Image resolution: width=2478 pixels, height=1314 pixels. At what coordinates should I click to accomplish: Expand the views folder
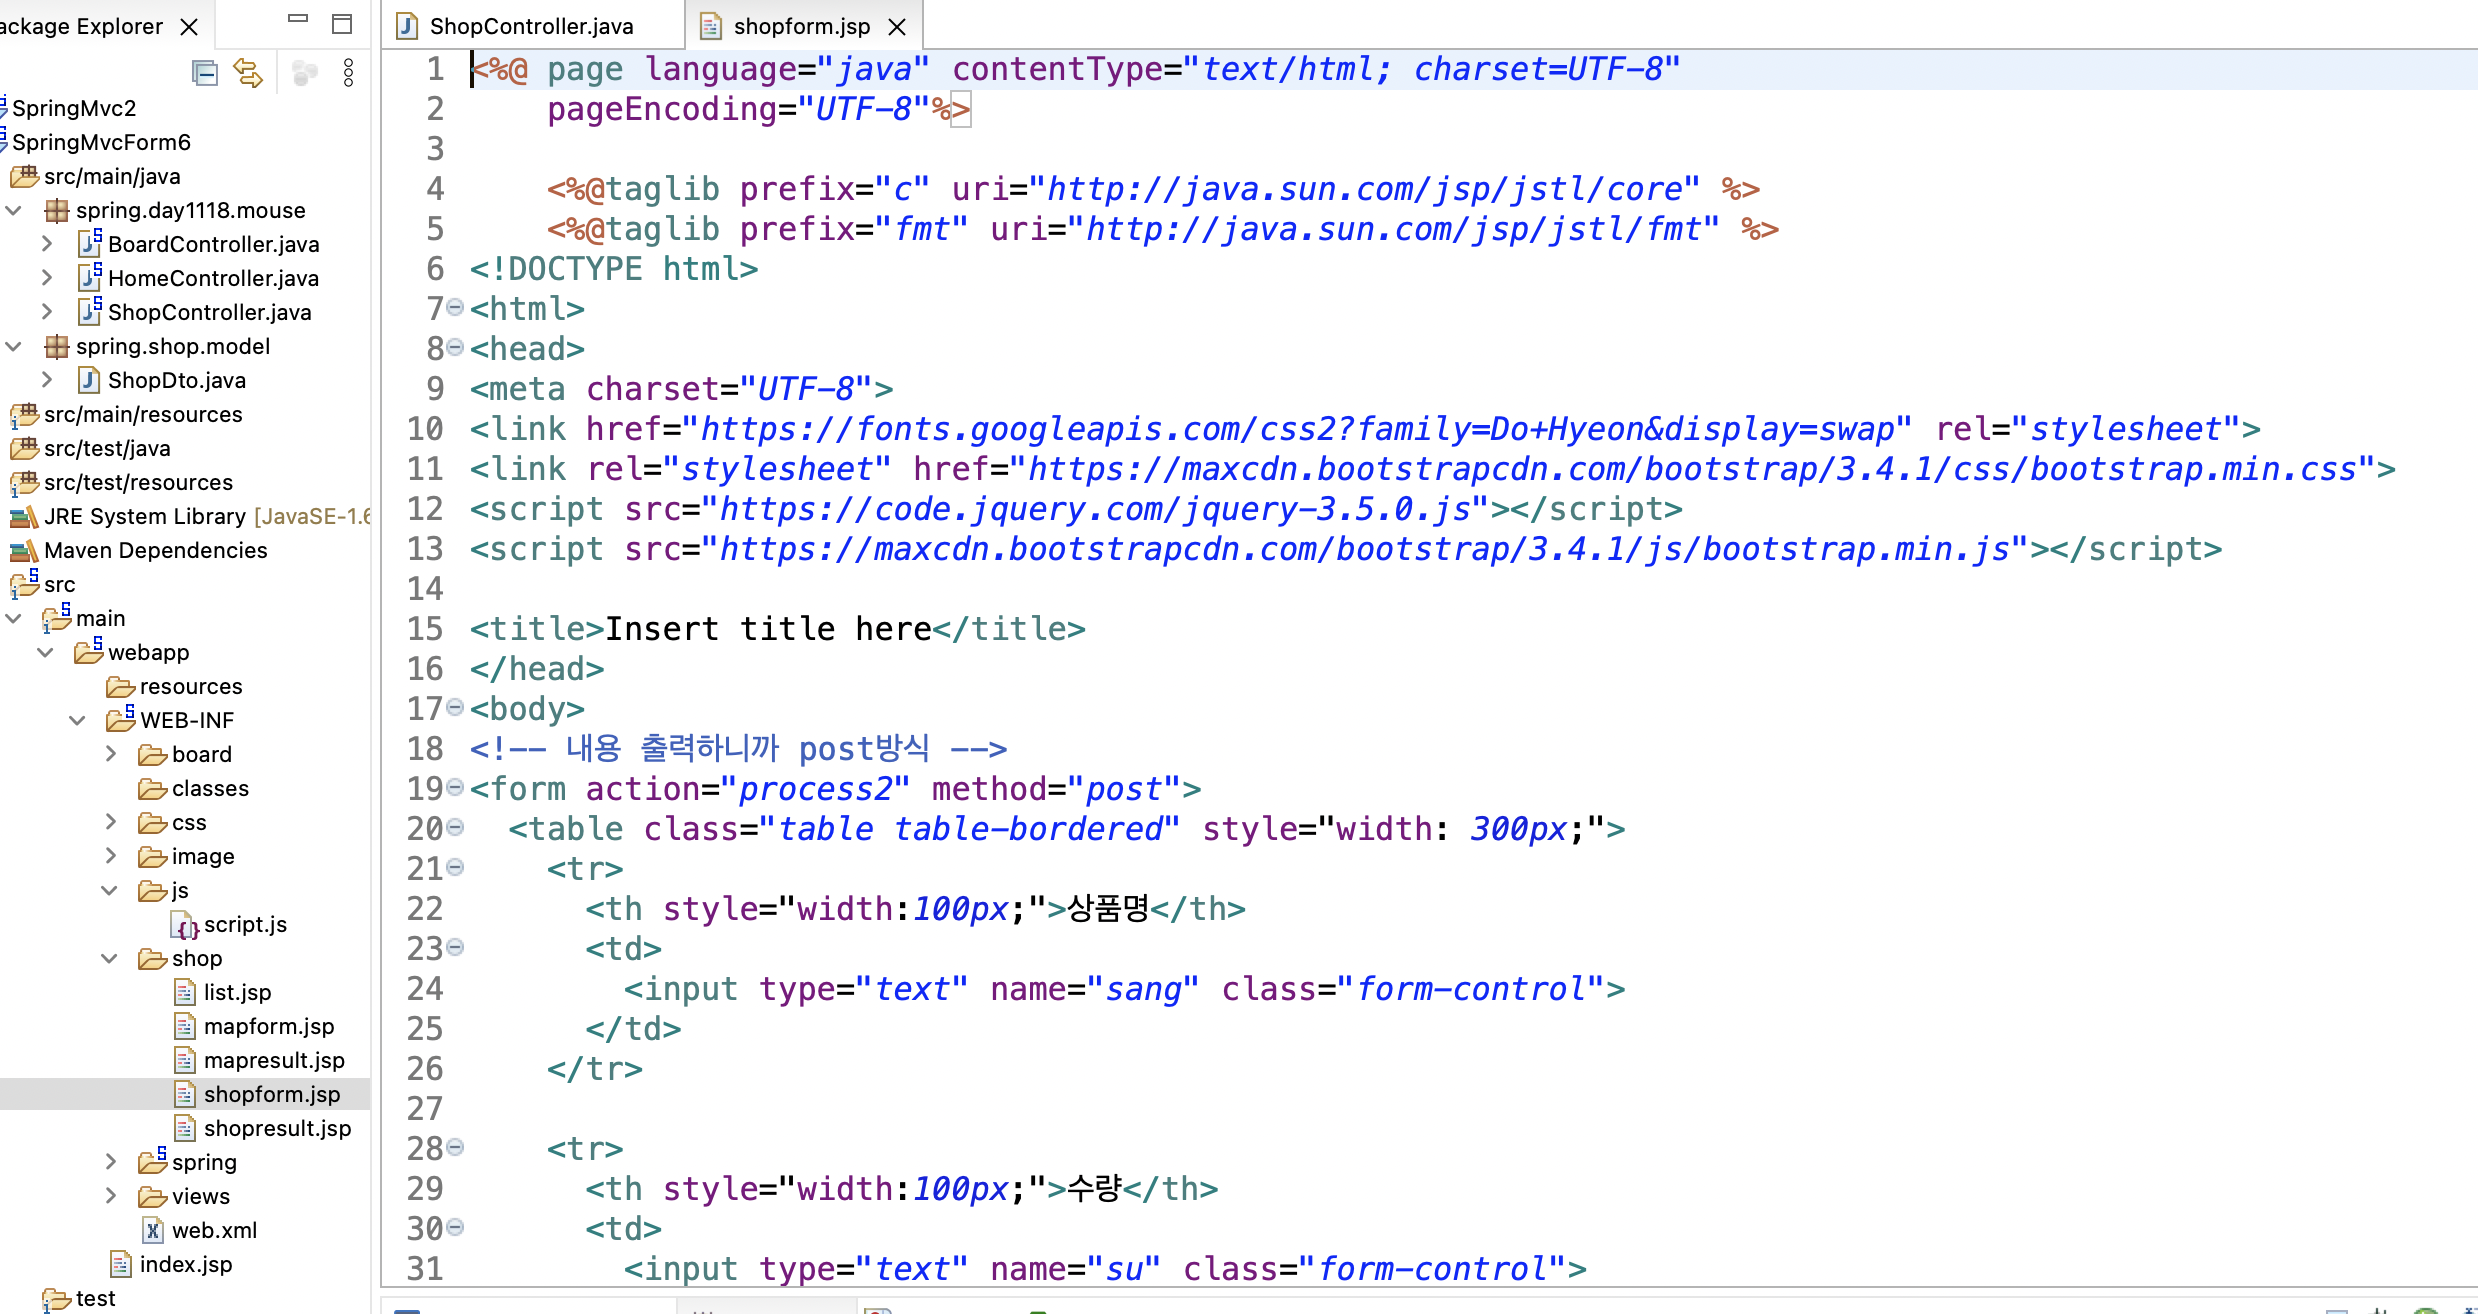[111, 1196]
